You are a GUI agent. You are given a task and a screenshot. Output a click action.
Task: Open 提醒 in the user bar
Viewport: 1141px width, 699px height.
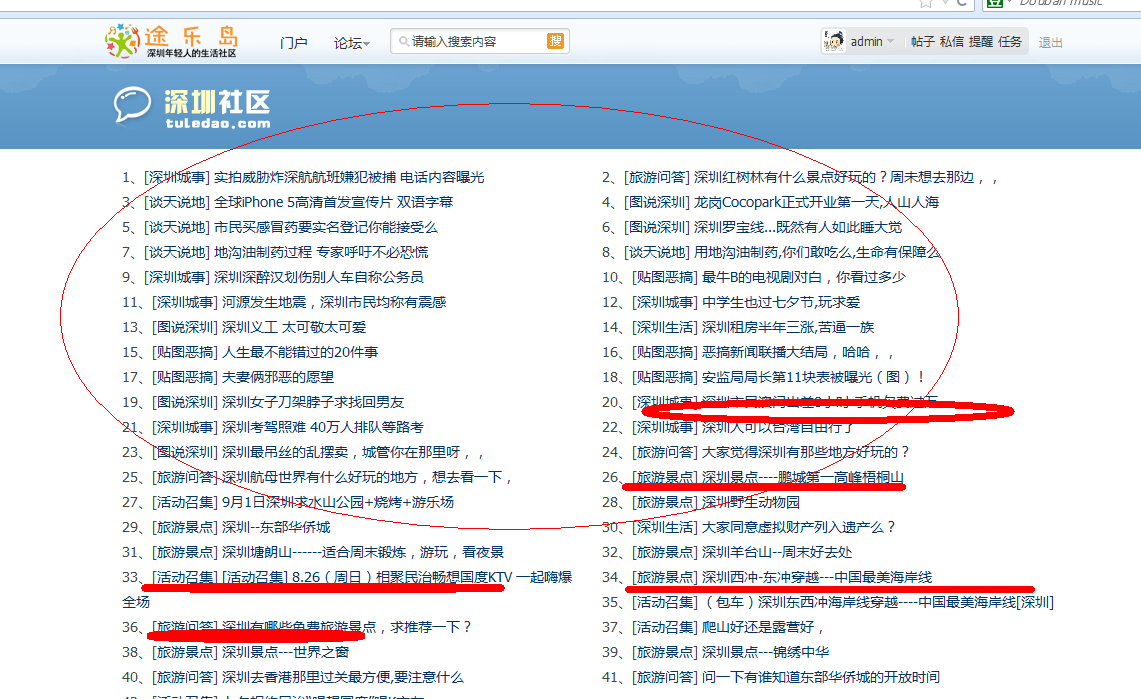[x=980, y=41]
